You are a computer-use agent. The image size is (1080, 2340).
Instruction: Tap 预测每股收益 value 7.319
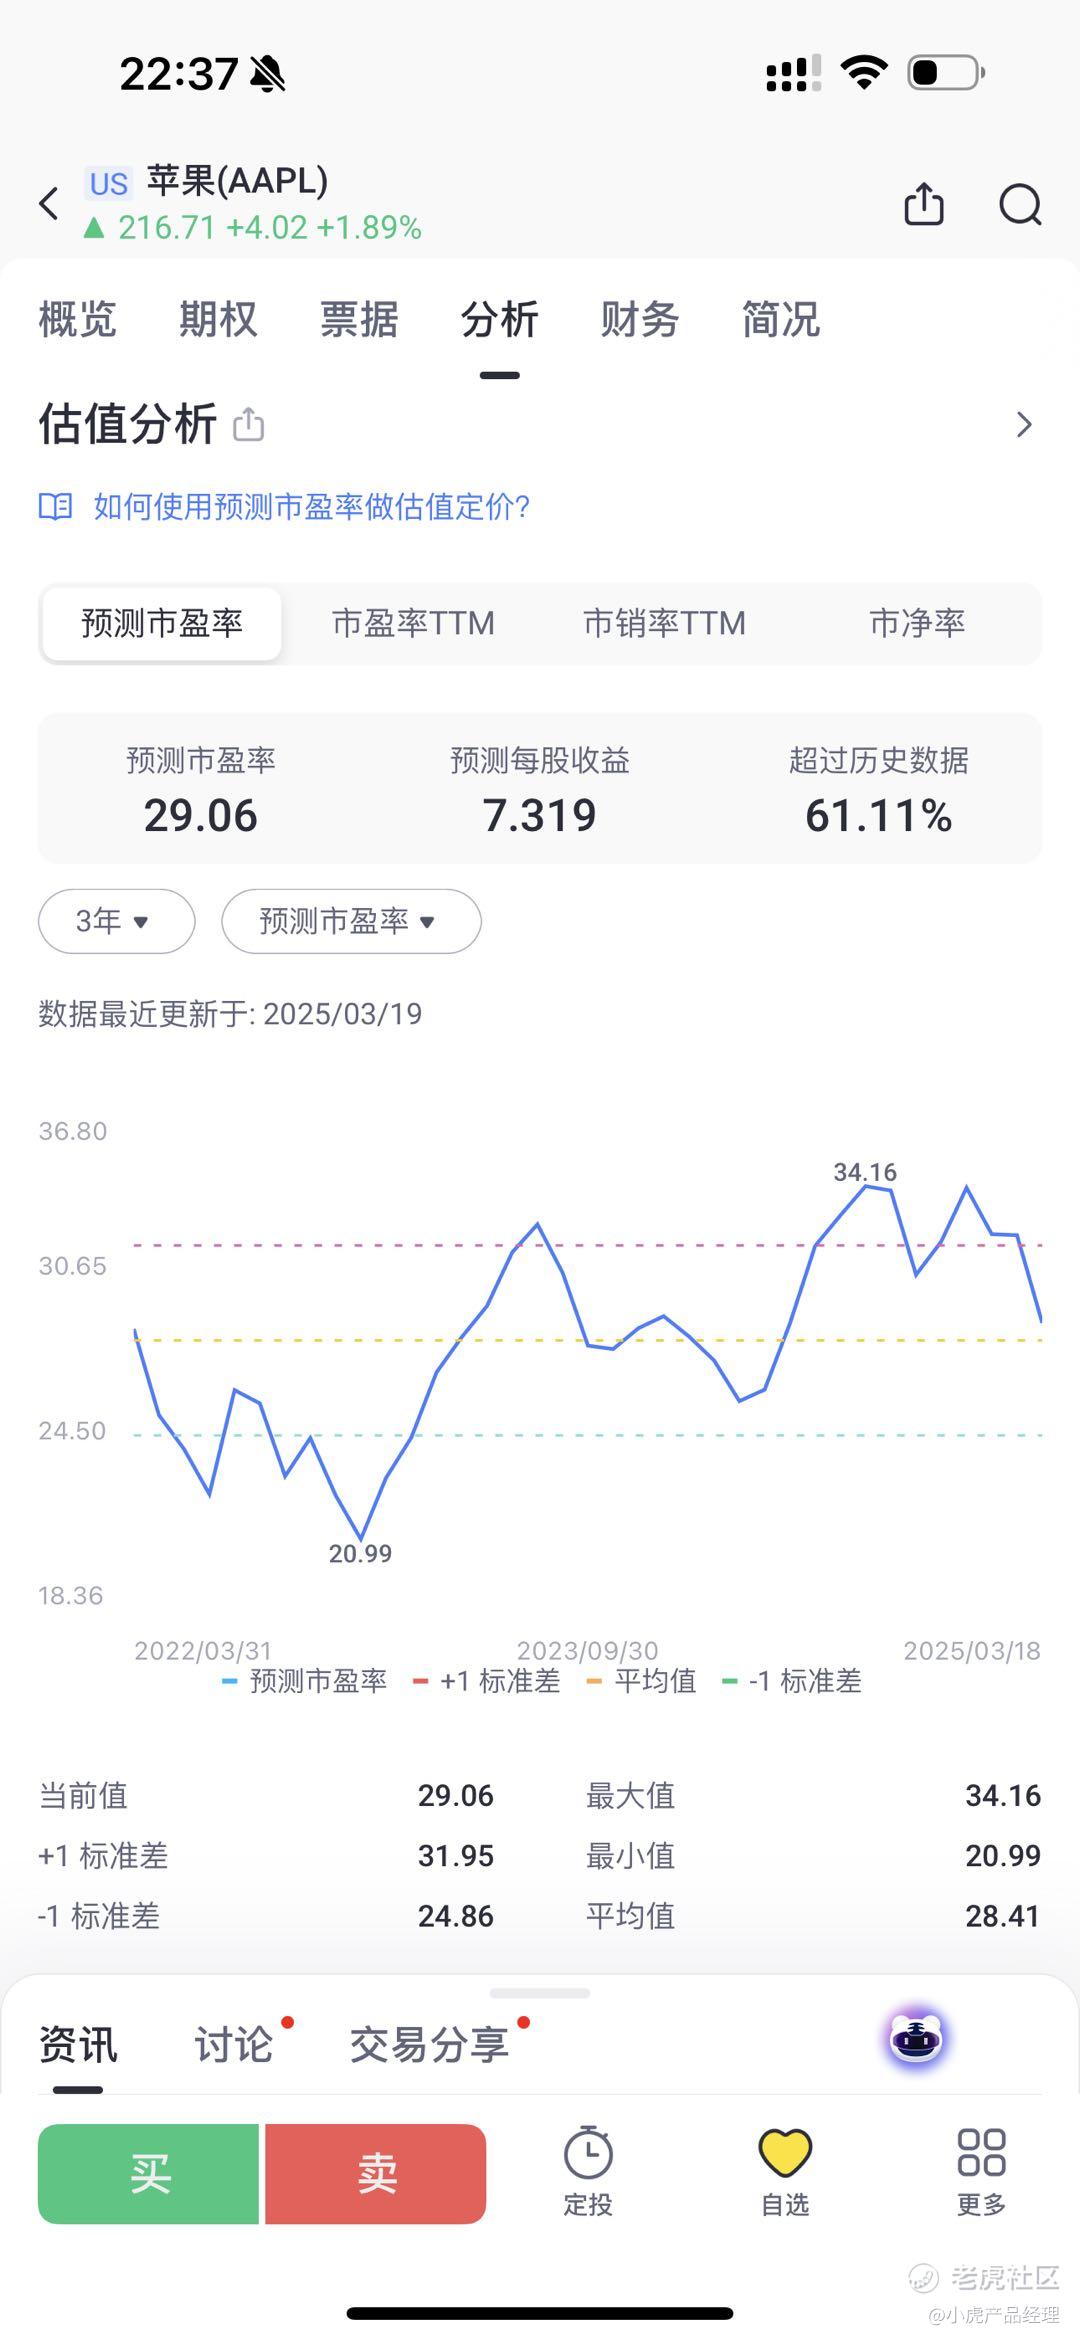pyautogui.click(x=540, y=815)
